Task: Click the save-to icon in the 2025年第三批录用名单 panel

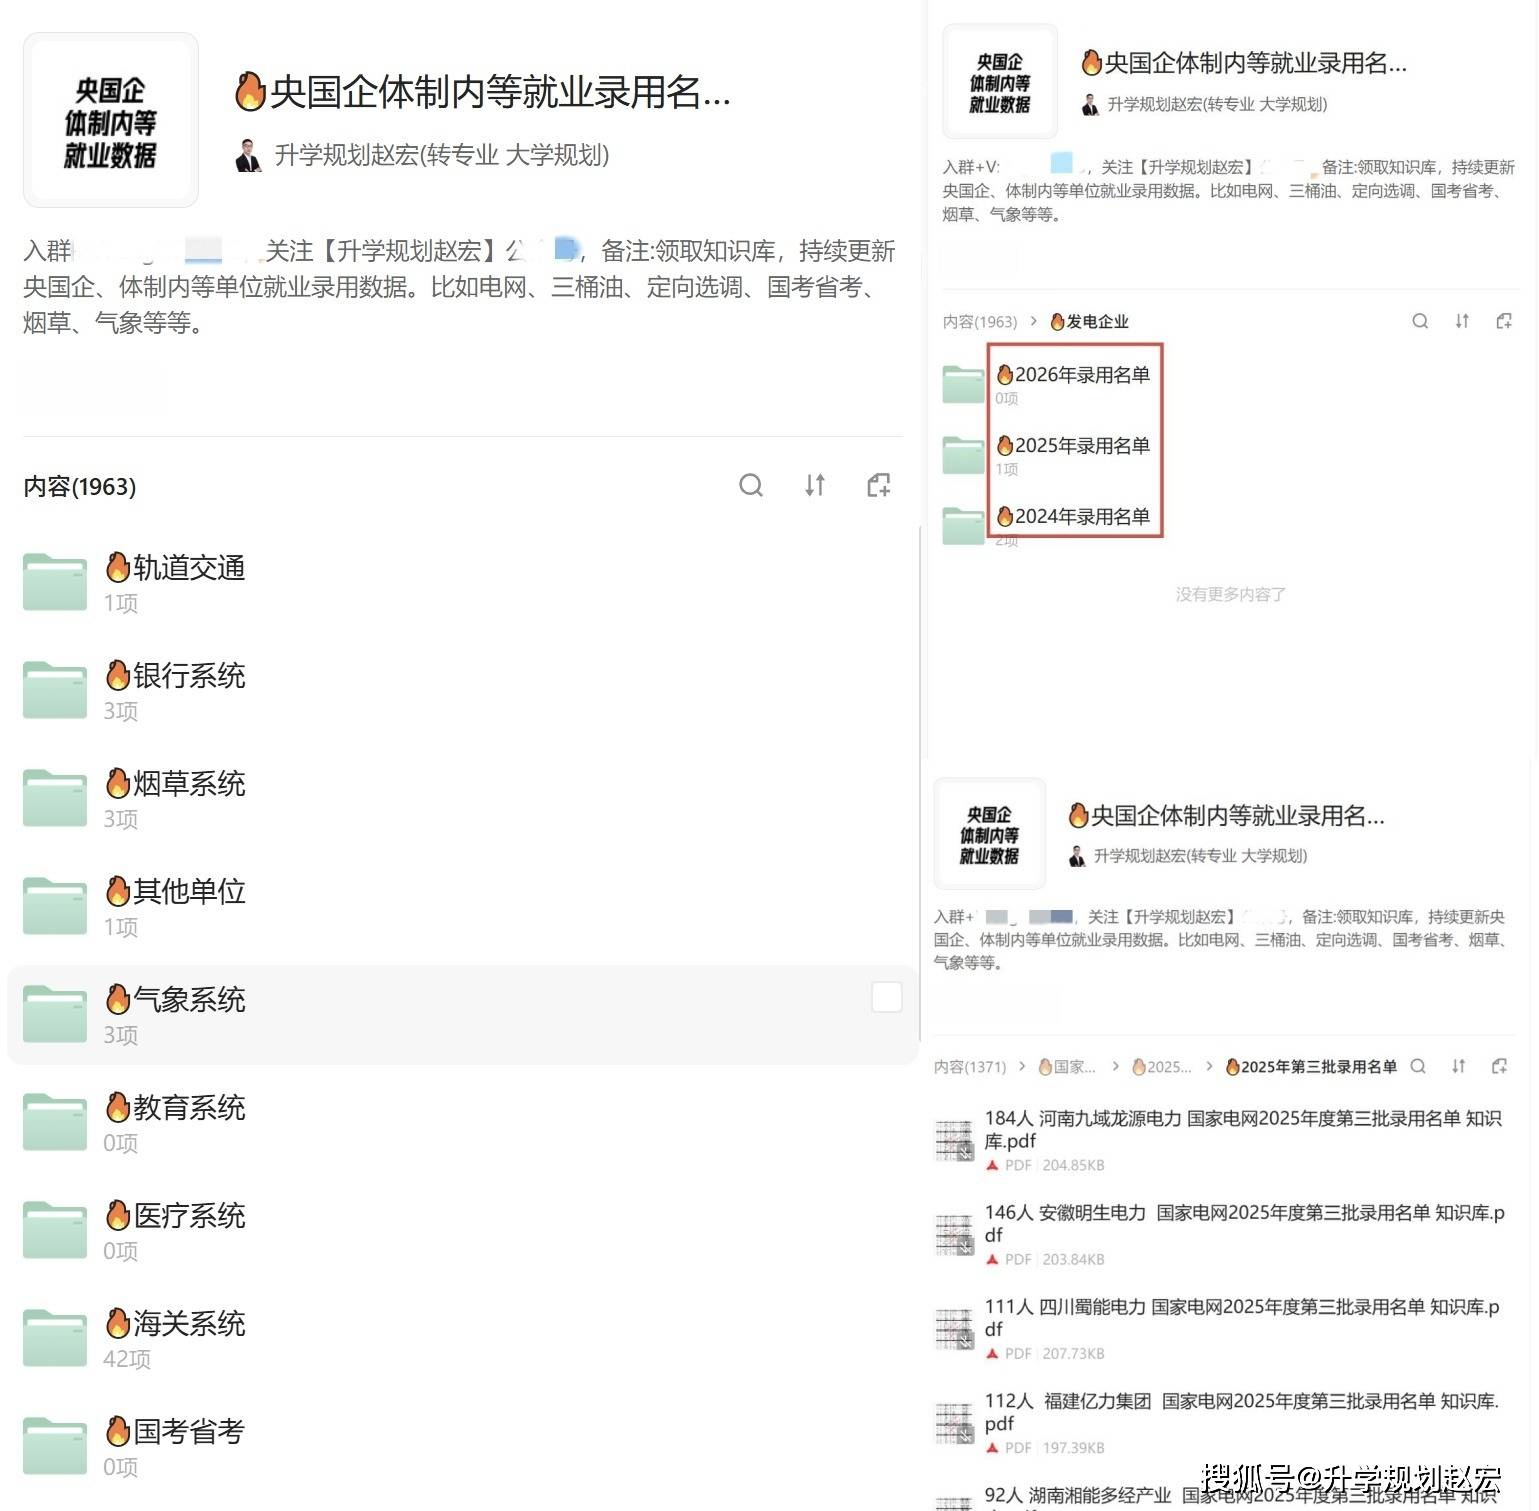Action: 1499,1066
